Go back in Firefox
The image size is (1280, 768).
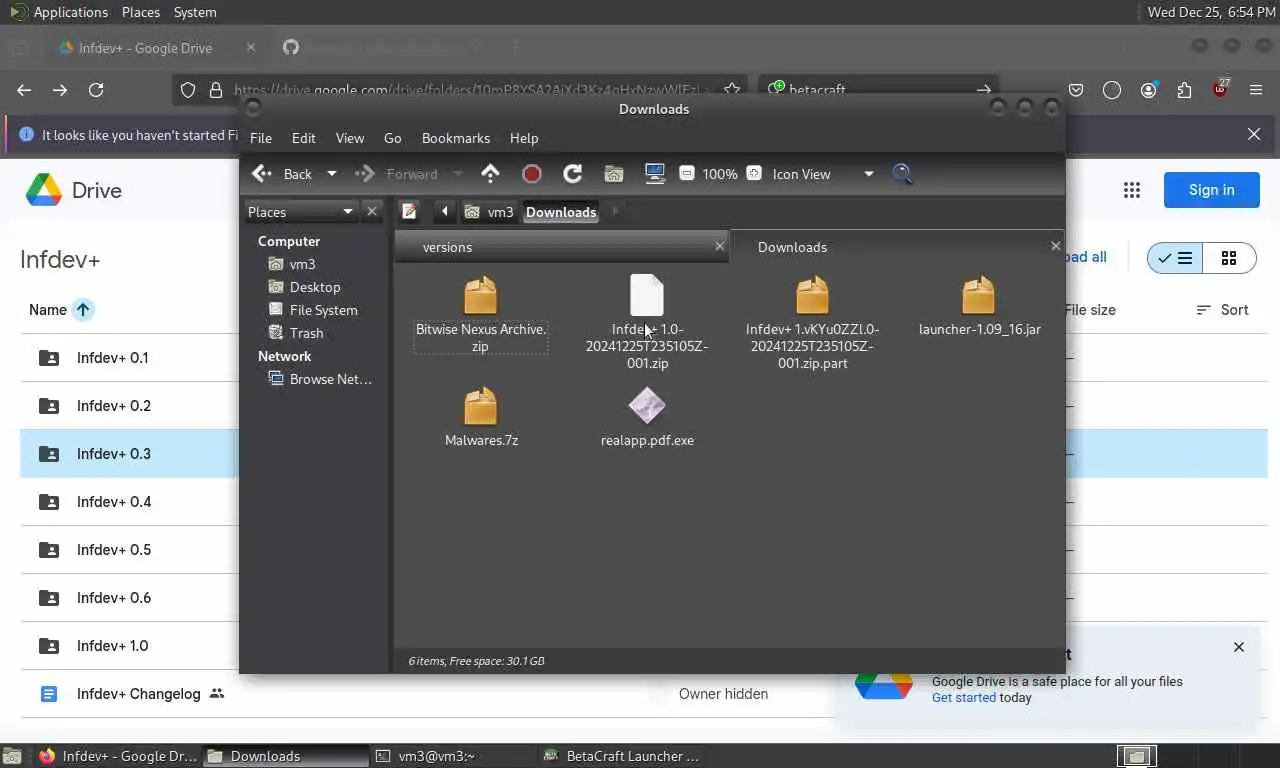click(x=24, y=90)
